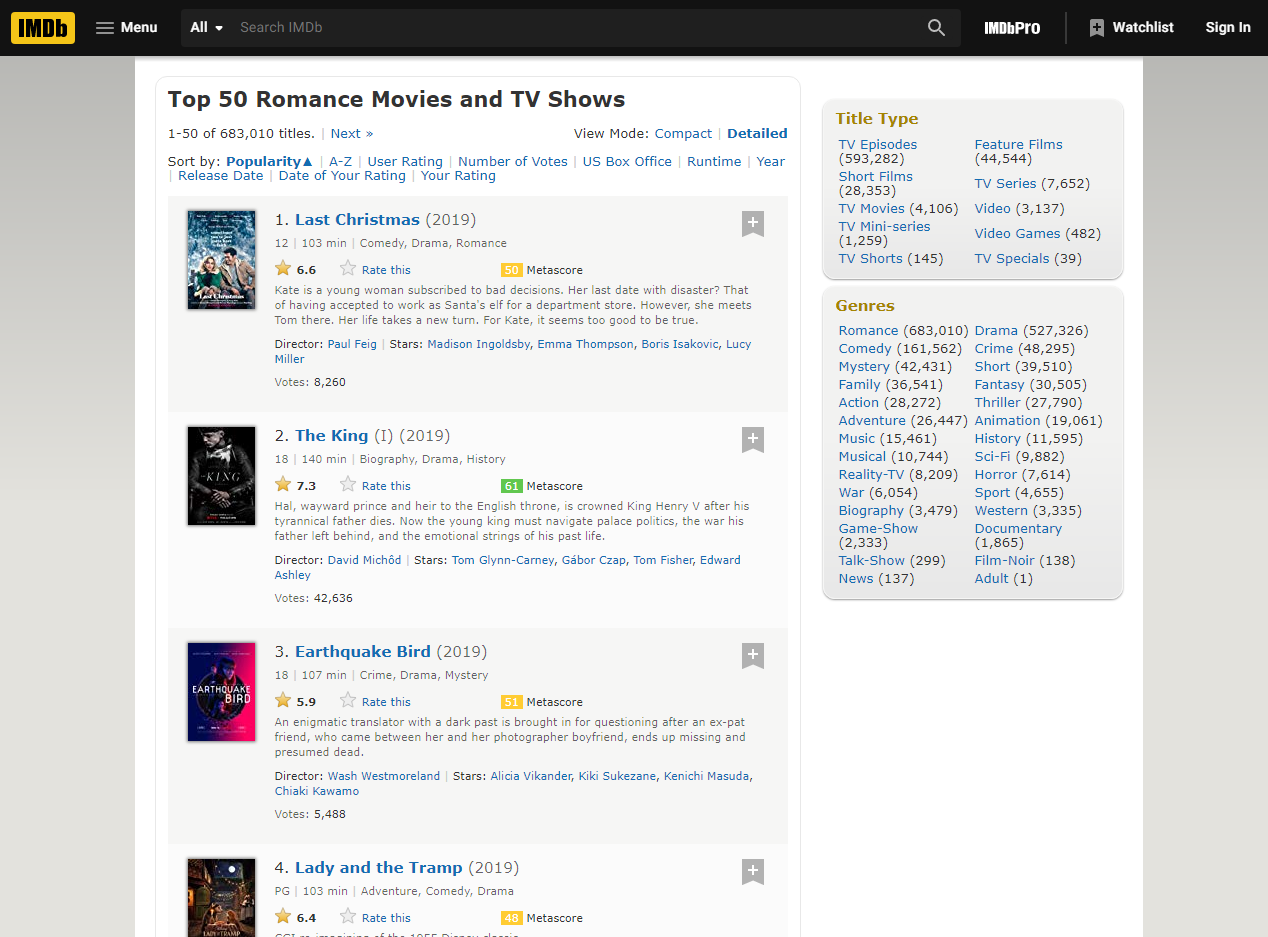Click Earthquake Bird poster thumbnail

click(221, 692)
